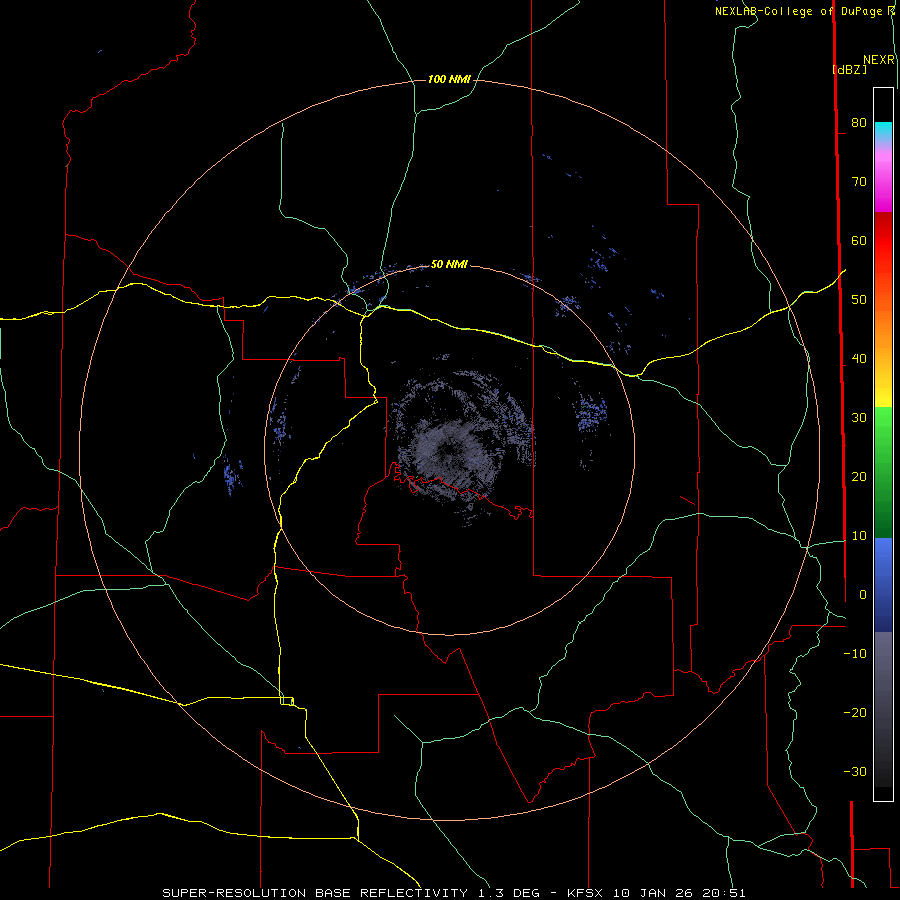900x900 pixels.
Task: Click the NEXLAB-College of DuPage credit text
Action: pyautogui.click(x=798, y=11)
